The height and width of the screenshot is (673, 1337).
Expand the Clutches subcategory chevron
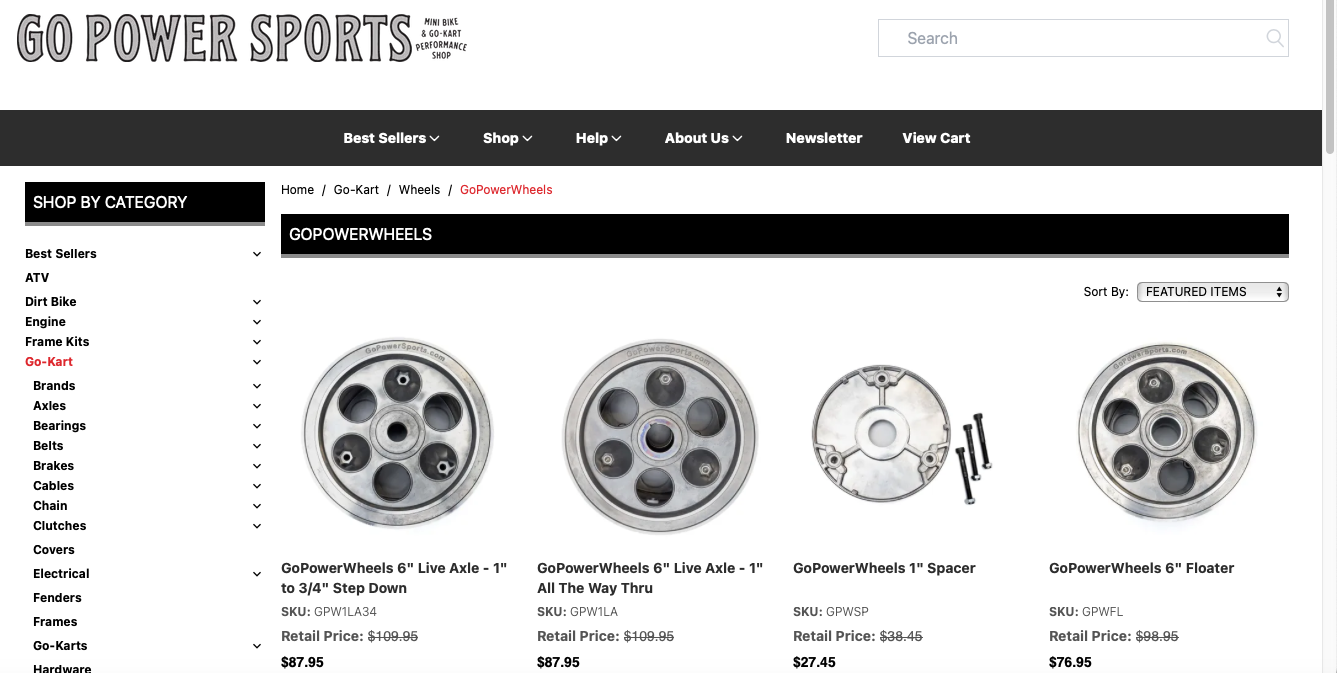pyautogui.click(x=257, y=526)
